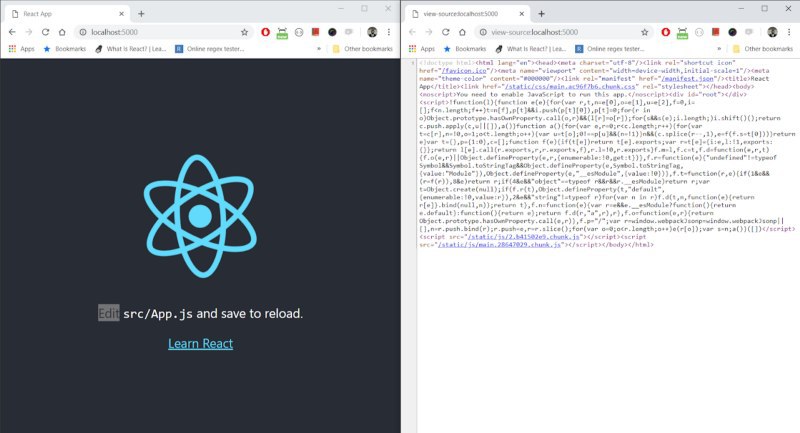This screenshot has width=800, height=433.
Task: Click the address bar showing localhost:5000
Action: click(x=163, y=32)
